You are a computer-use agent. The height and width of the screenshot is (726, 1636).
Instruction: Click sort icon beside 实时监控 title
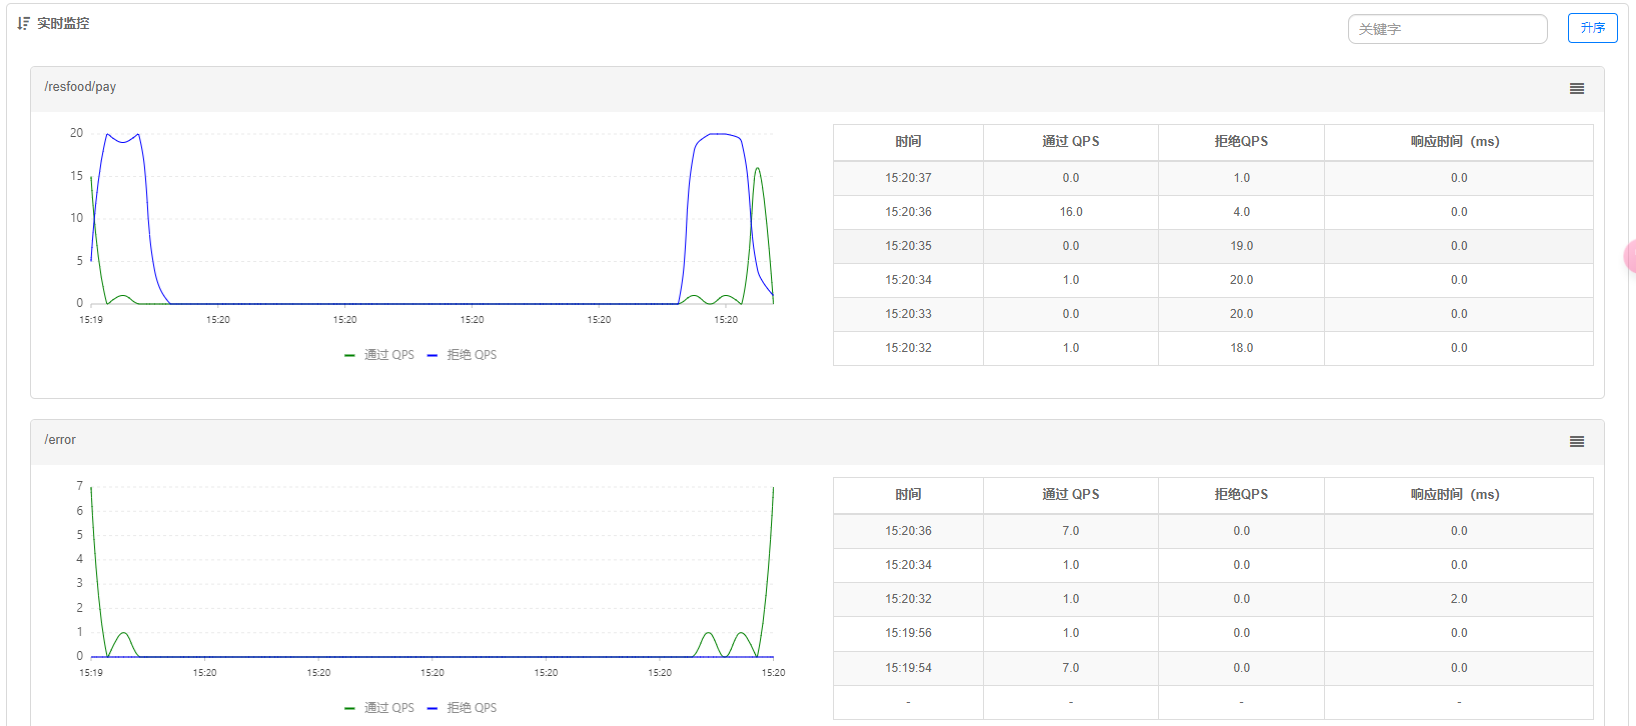23,23
